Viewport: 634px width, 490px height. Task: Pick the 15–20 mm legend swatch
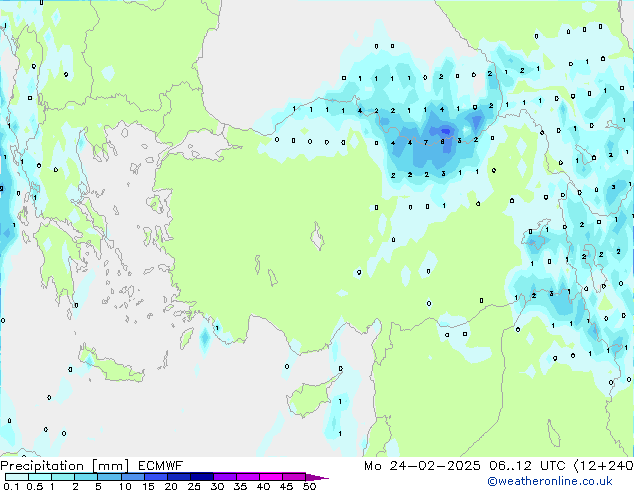(x=155, y=477)
